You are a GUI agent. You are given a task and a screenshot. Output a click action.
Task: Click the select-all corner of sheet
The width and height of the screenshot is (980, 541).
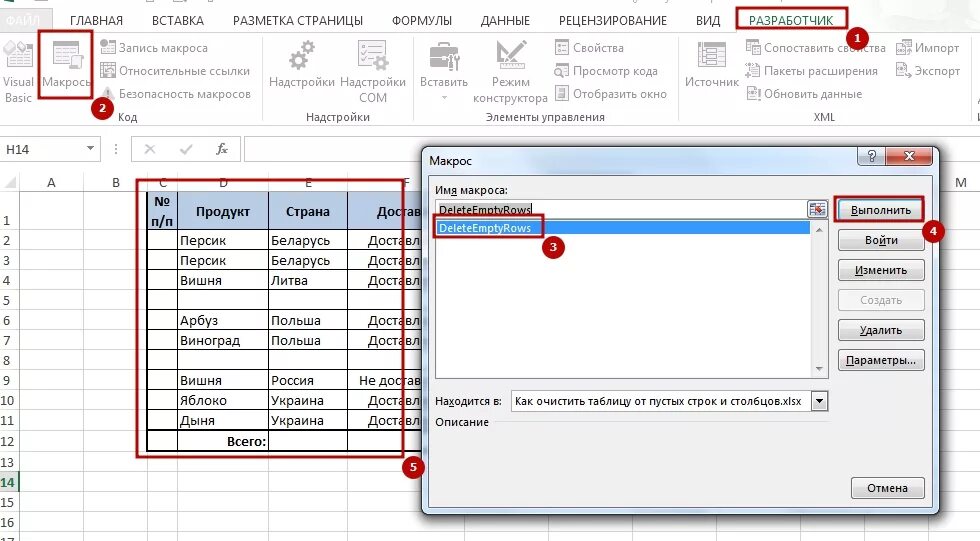[x=9, y=182]
